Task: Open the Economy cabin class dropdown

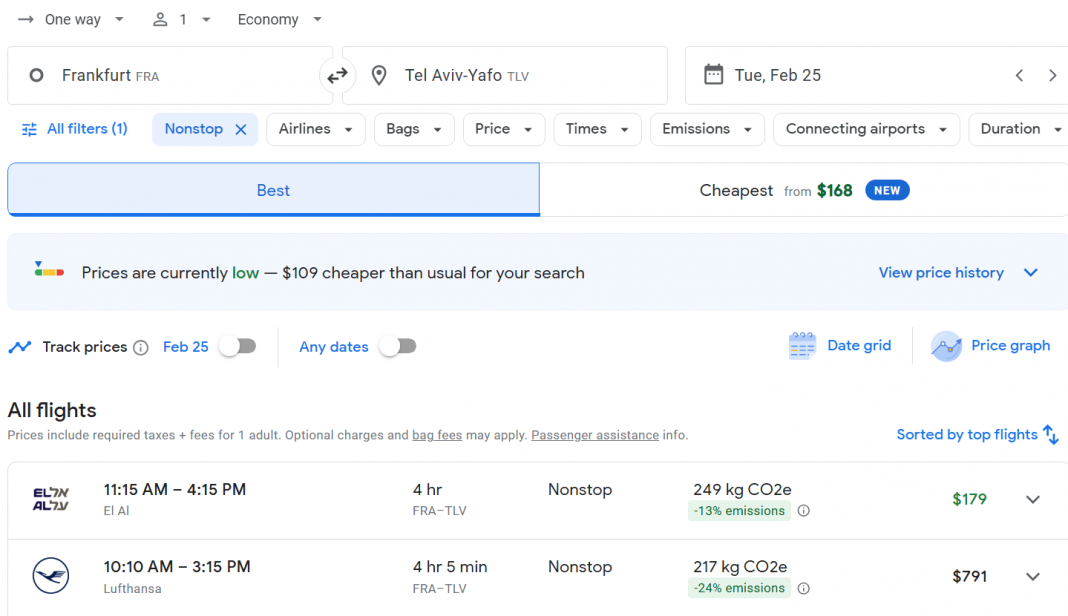Action: (278, 19)
